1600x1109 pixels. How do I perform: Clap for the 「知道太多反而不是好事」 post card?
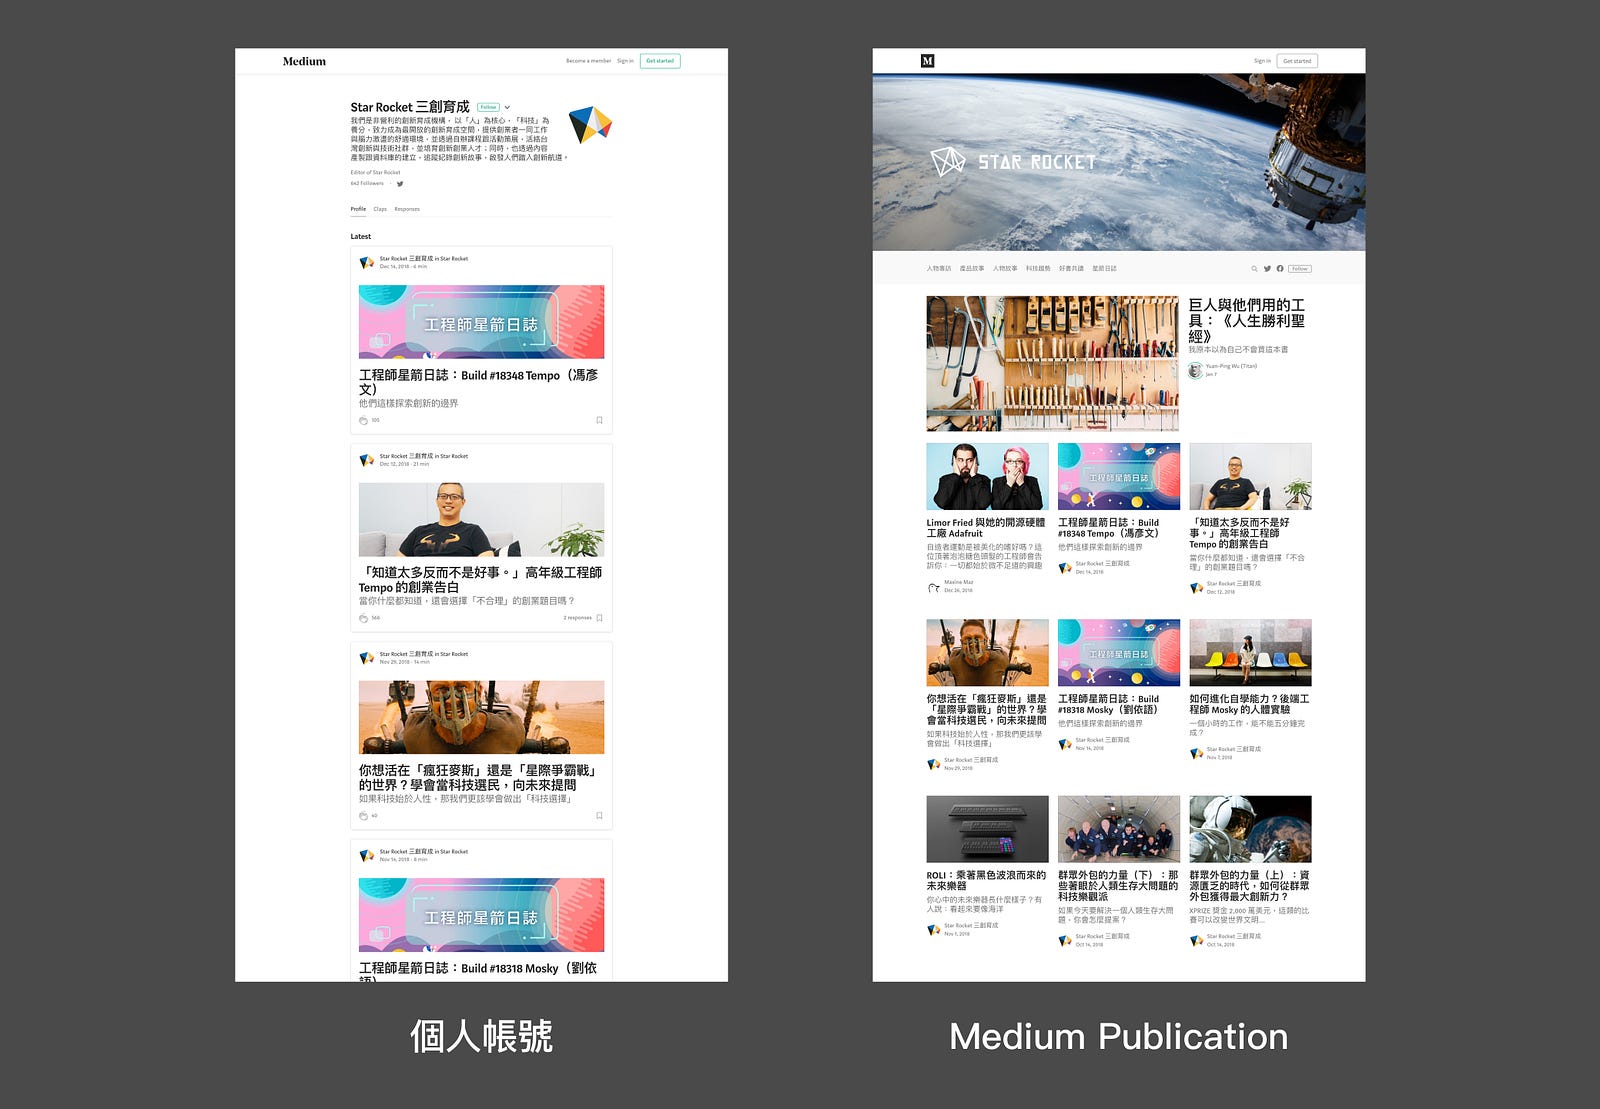[x=363, y=618]
